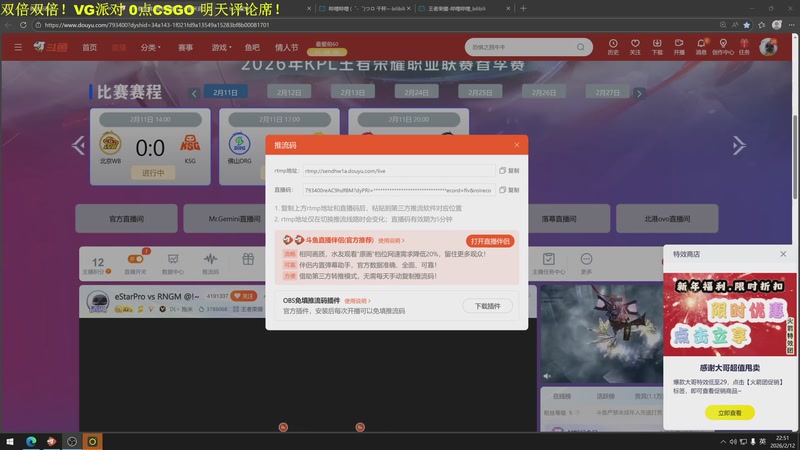Screen dimensions: 800x450
Task: Open the 下载 download icon
Action: click(x=657, y=47)
